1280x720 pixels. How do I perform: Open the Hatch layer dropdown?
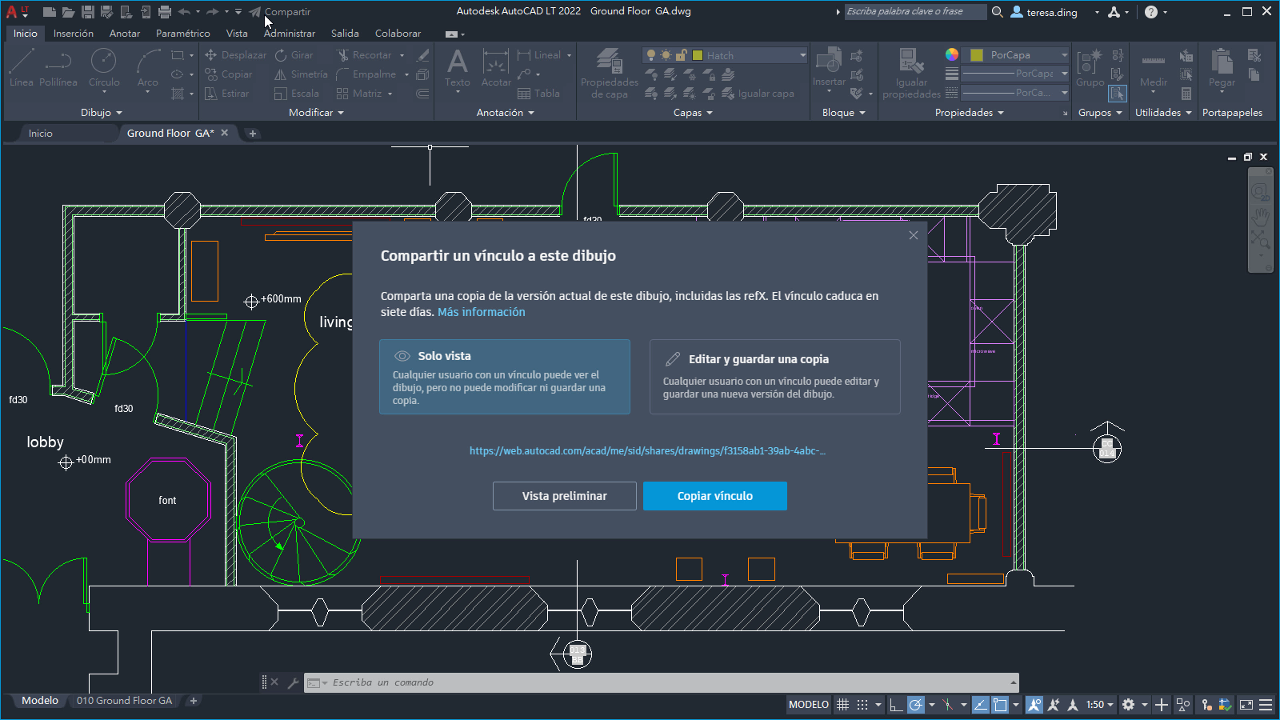[x=749, y=56]
